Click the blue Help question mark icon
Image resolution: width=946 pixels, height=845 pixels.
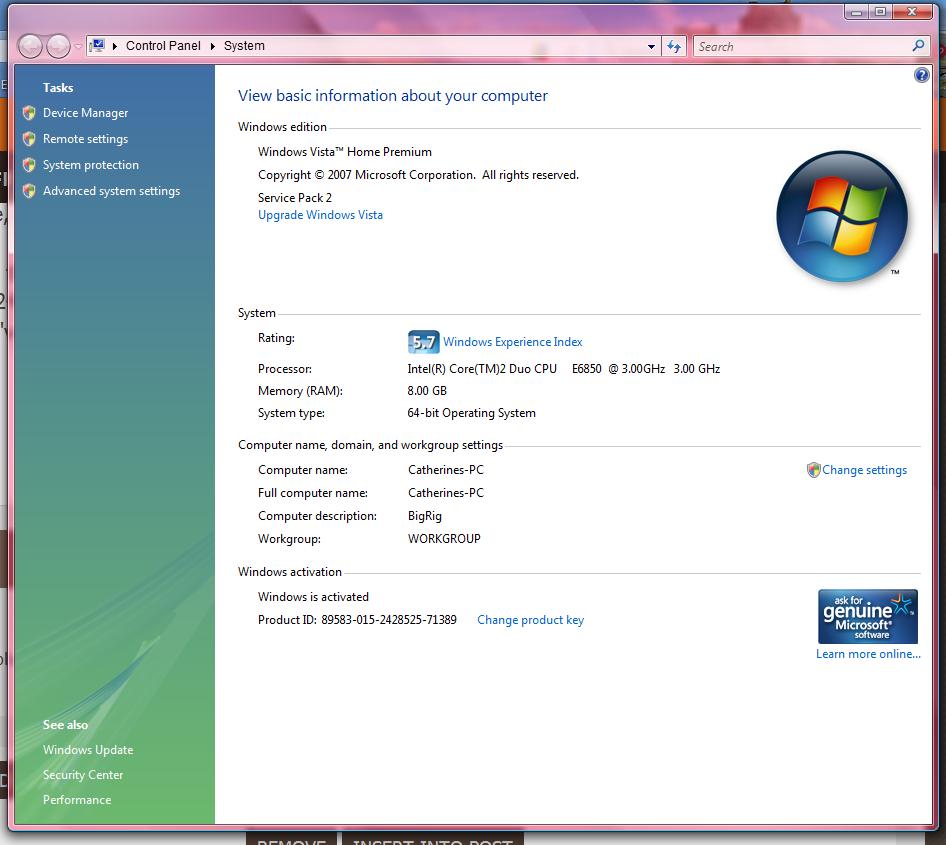click(921, 75)
